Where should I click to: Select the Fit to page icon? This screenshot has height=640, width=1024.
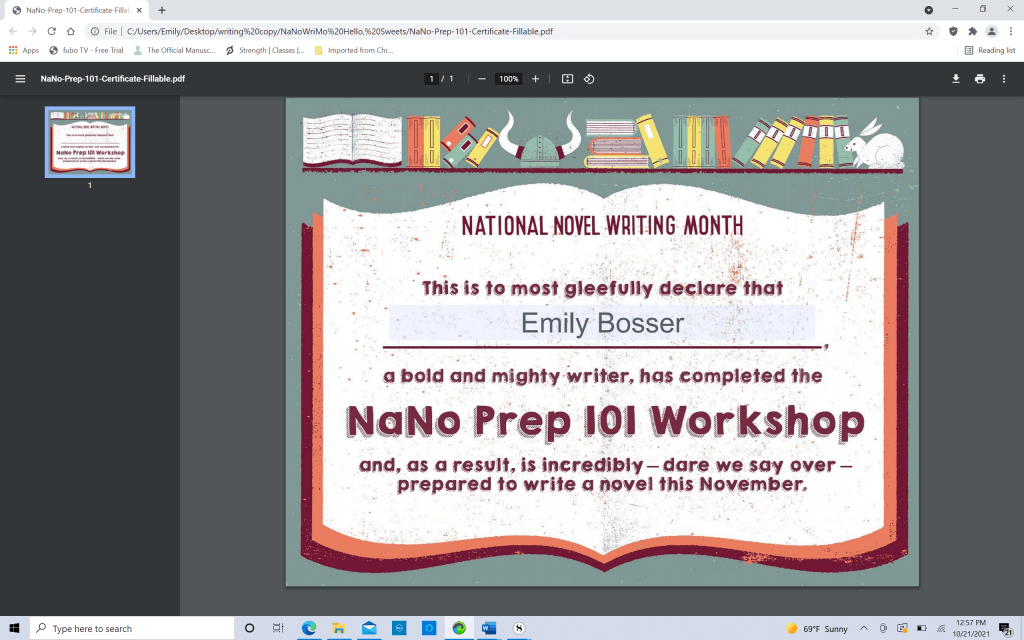[567, 78]
